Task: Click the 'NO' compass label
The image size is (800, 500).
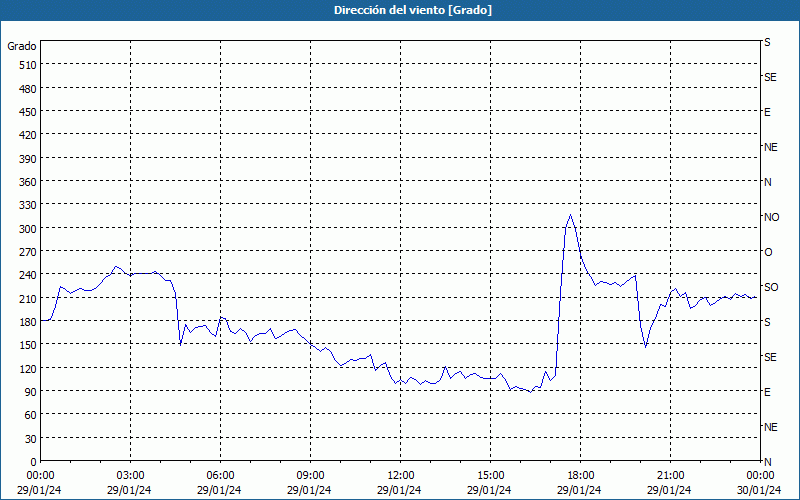Action: point(771,217)
